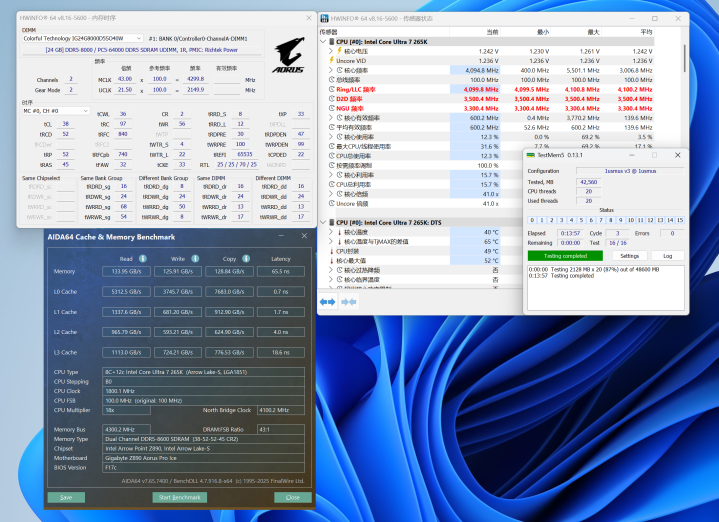Click the clock icon beside 平均有效频率
This screenshot has width=719, height=522.
pos(332,127)
